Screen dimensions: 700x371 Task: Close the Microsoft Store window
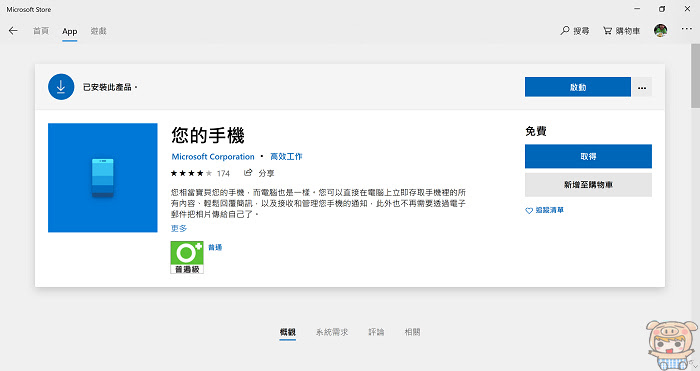[687, 9]
